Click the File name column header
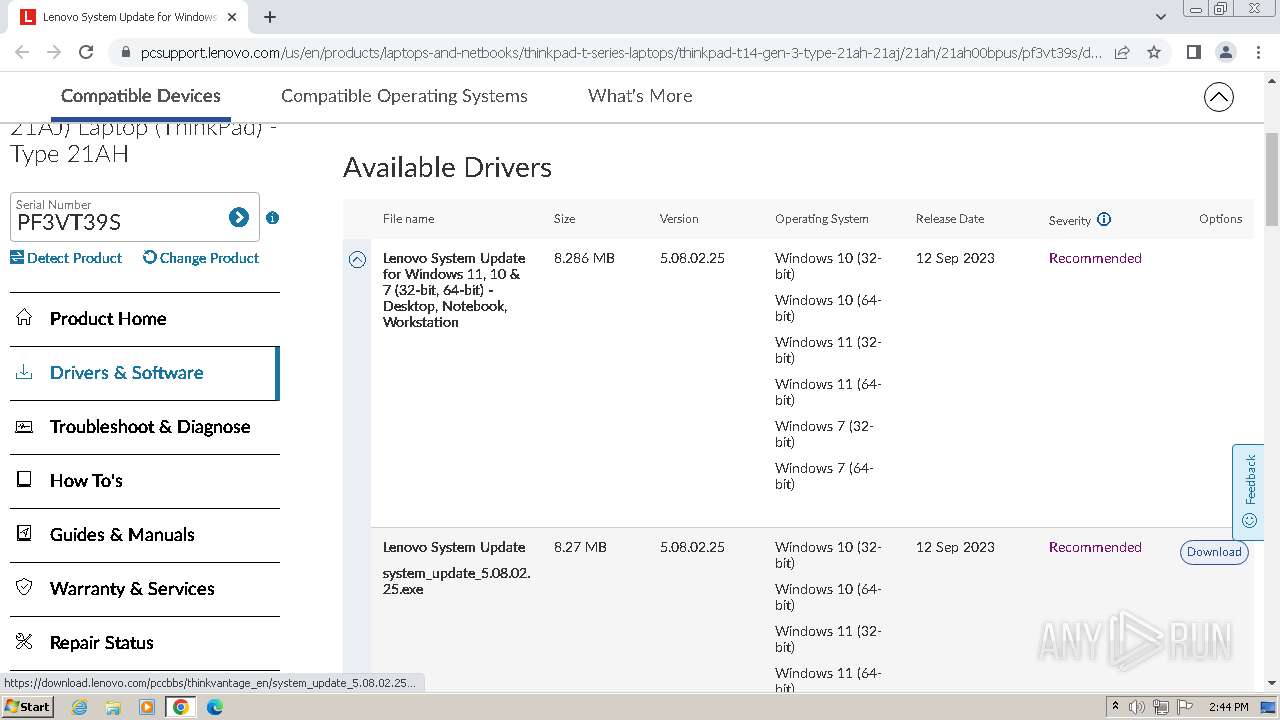 coord(408,219)
